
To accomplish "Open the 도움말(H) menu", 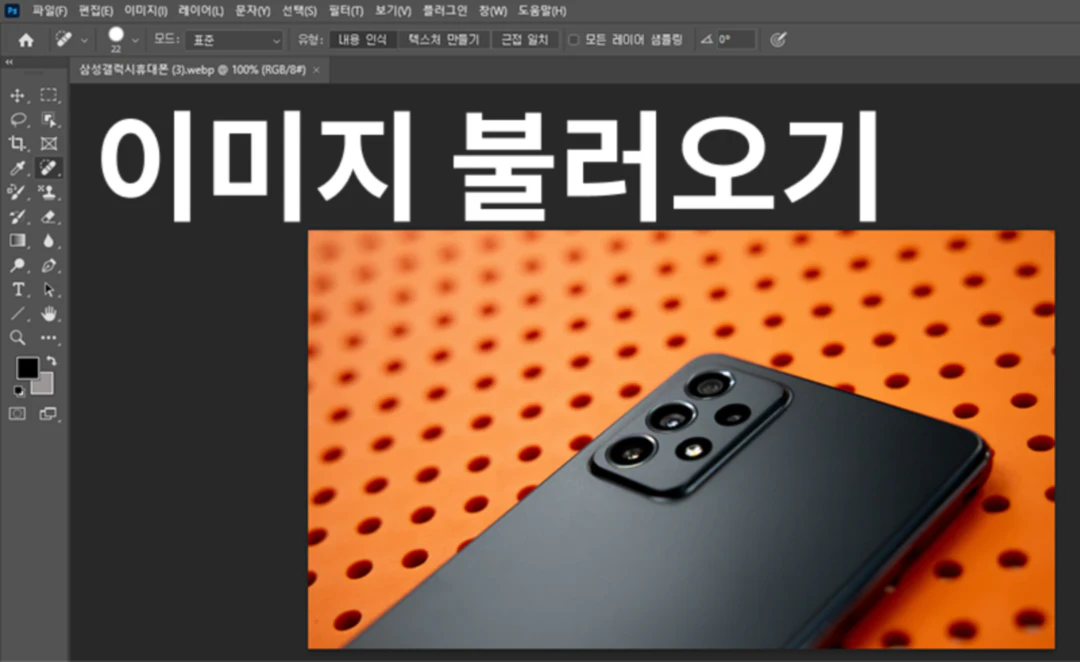I will [542, 11].
